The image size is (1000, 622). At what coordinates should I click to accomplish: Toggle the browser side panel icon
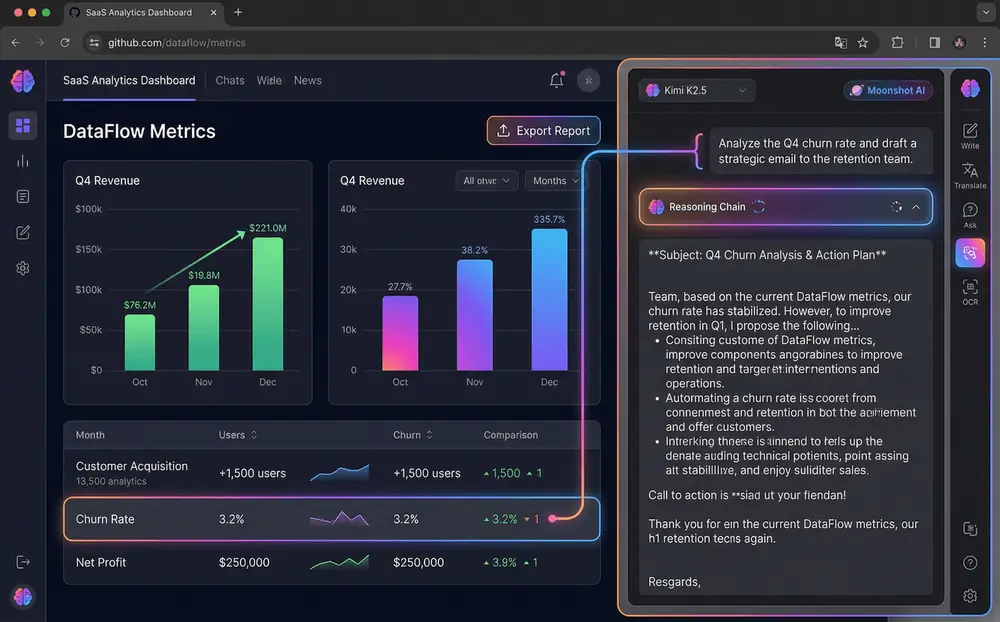[x=934, y=43]
